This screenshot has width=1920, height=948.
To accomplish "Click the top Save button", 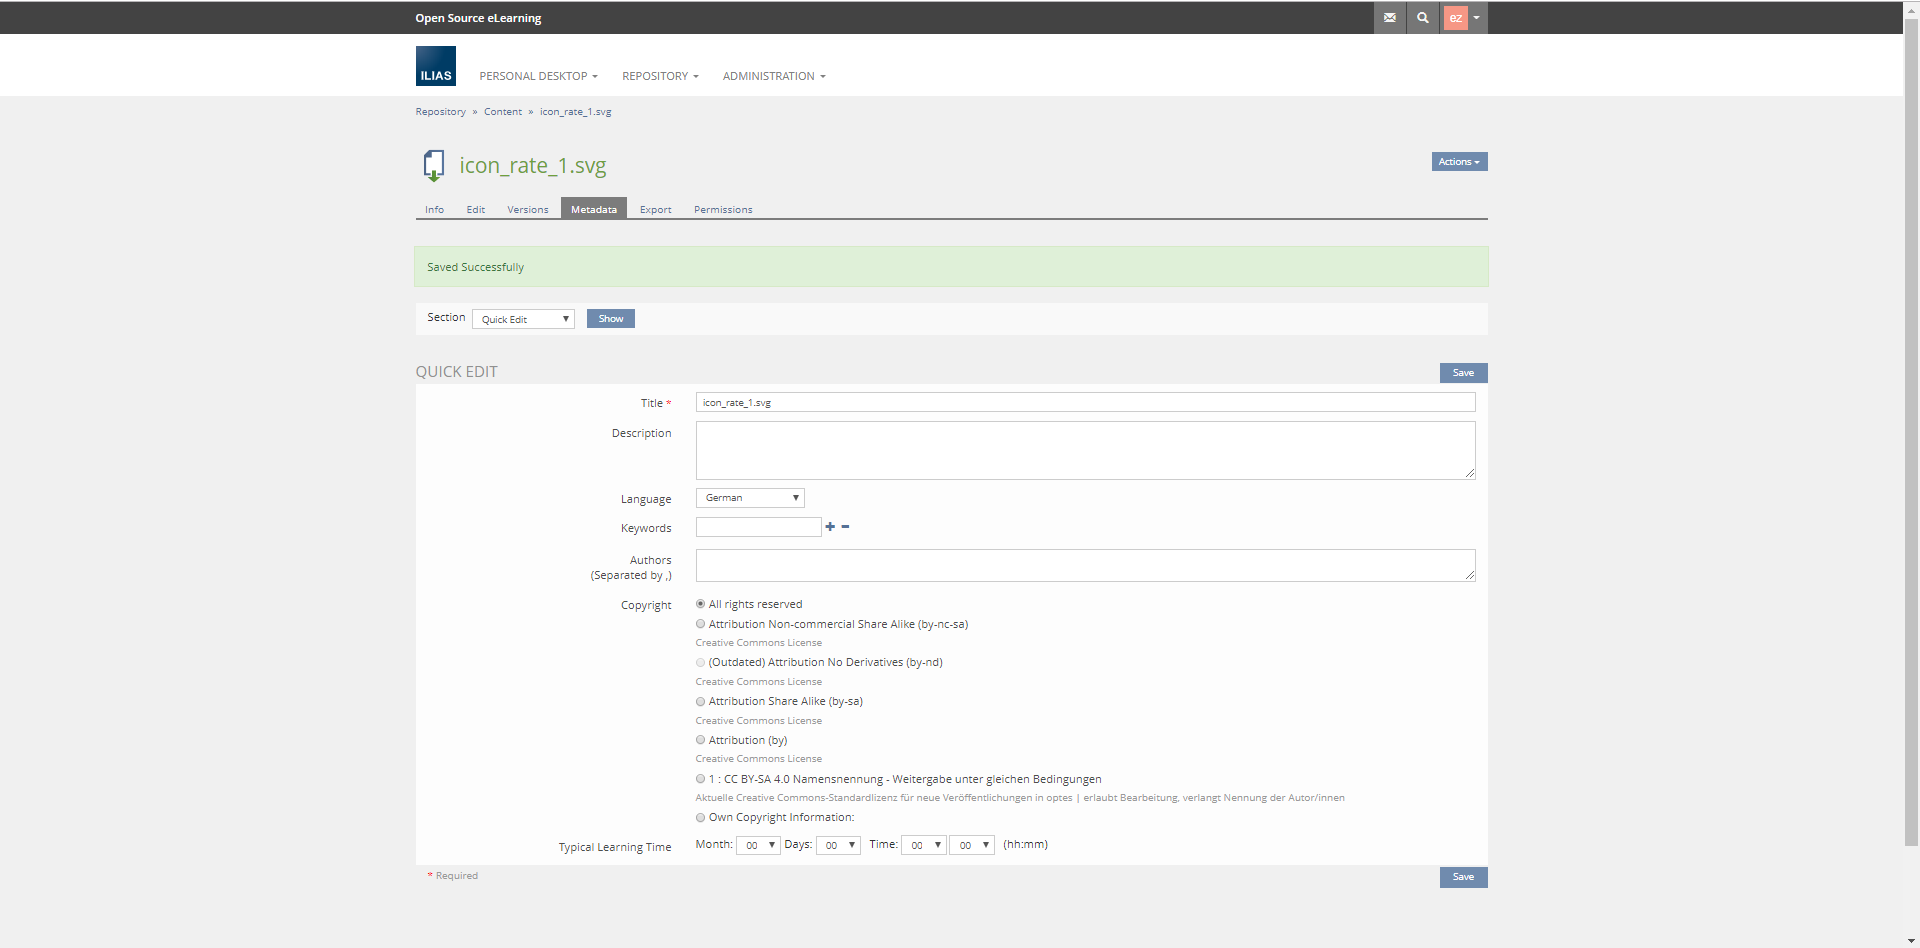I will (1463, 373).
